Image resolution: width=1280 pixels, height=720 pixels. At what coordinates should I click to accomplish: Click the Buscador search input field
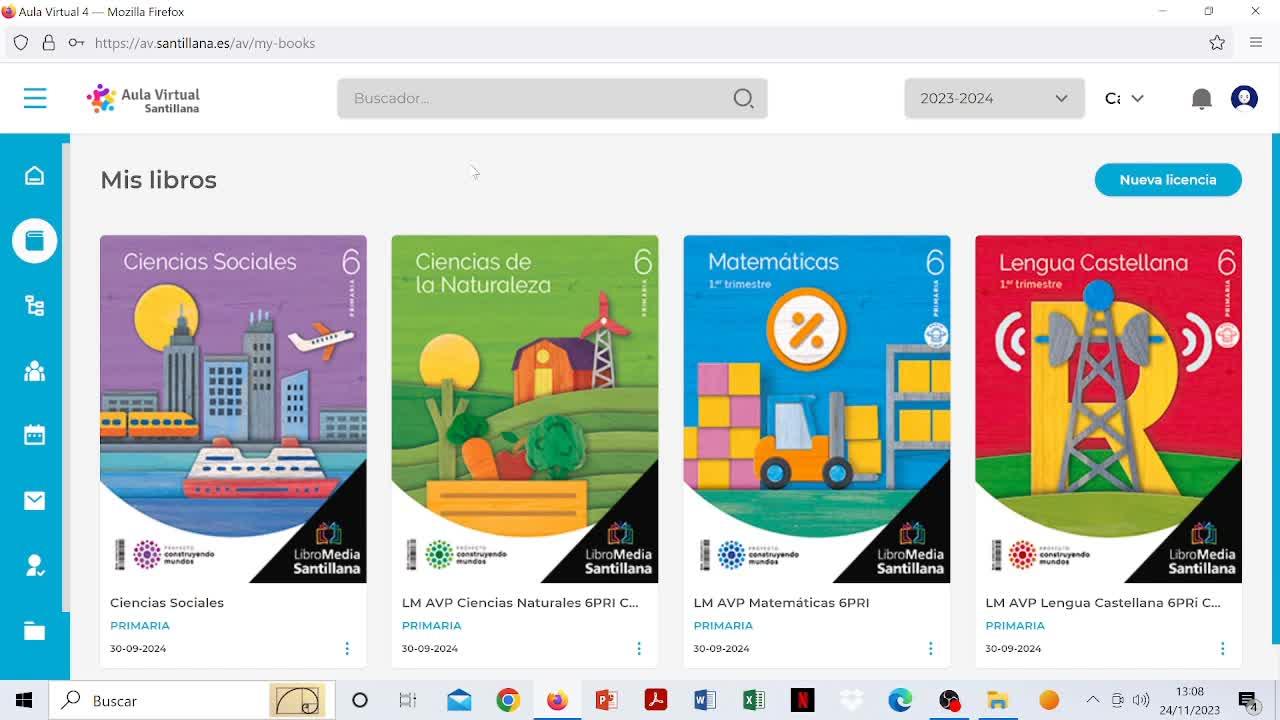(552, 98)
